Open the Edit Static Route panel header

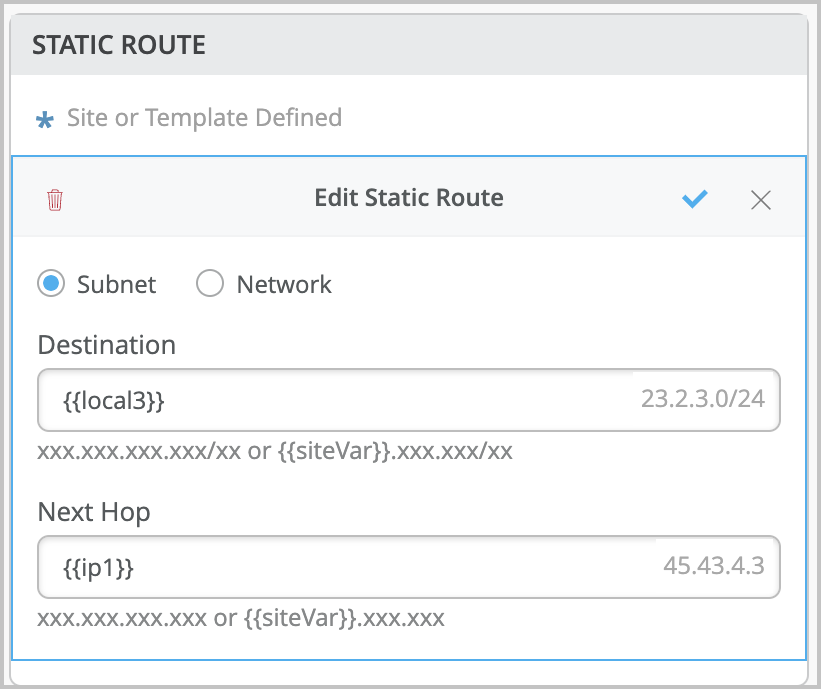(409, 197)
